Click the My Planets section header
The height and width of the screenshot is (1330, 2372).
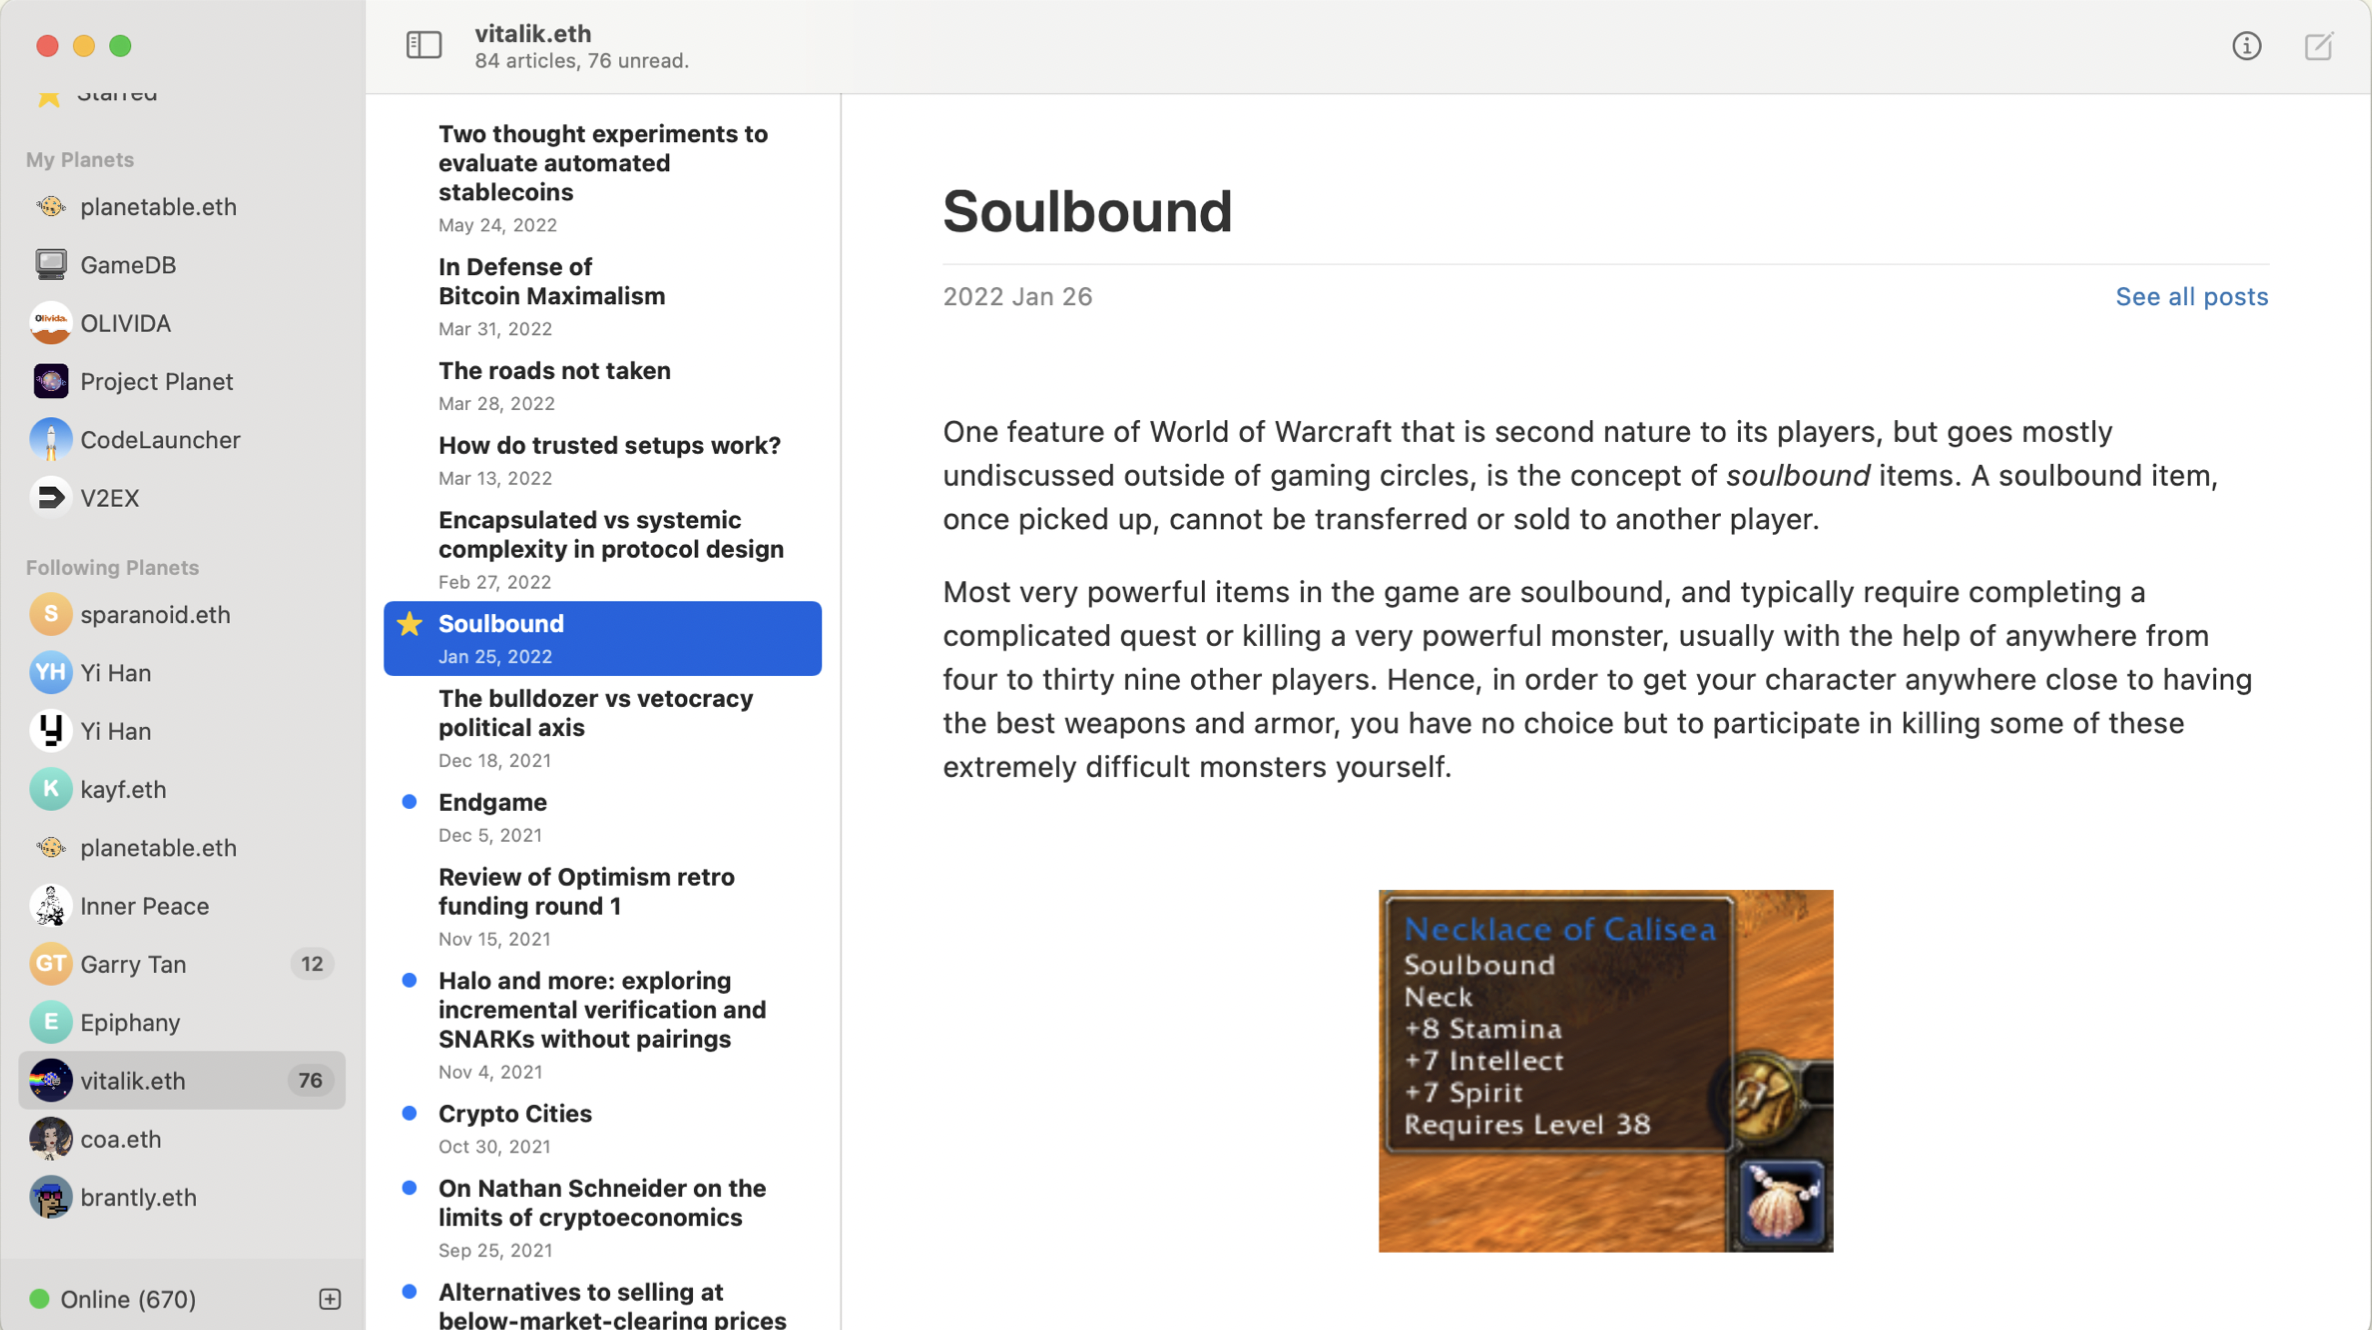(80, 159)
